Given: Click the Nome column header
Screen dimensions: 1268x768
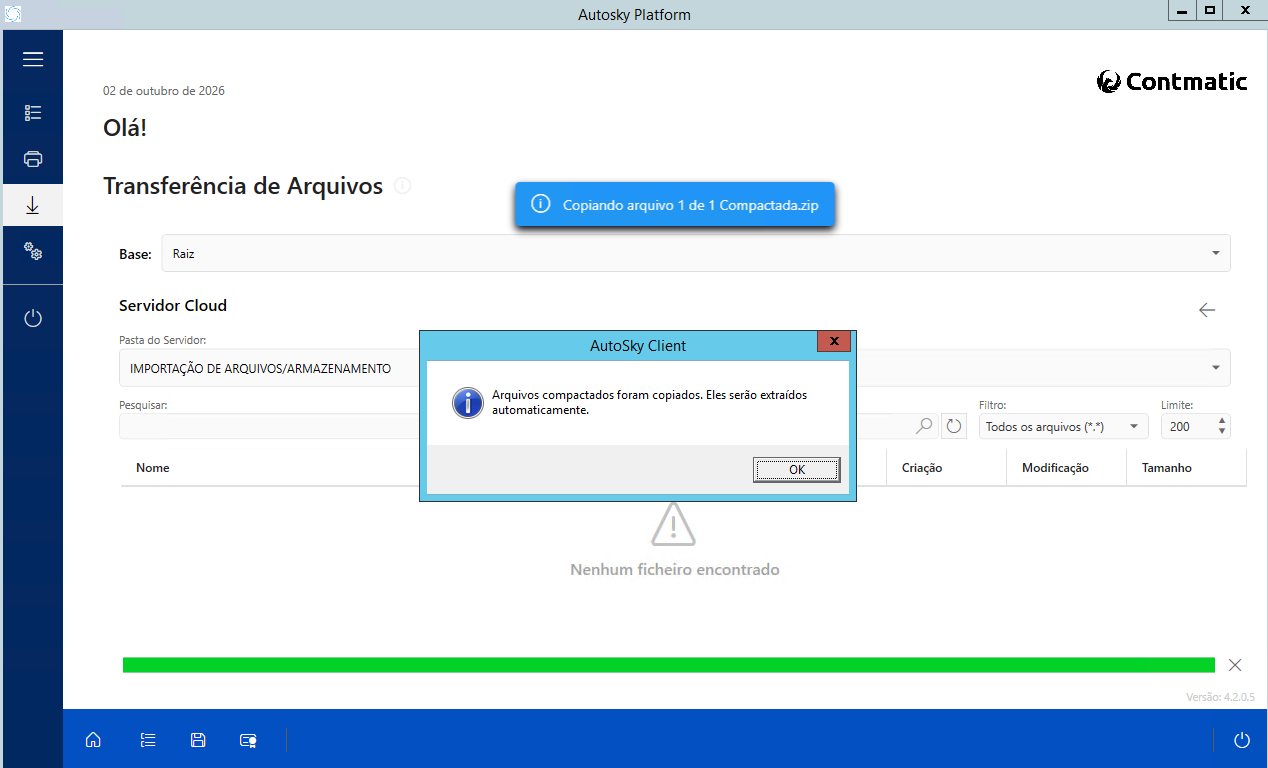Looking at the screenshot, I should (153, 468).
